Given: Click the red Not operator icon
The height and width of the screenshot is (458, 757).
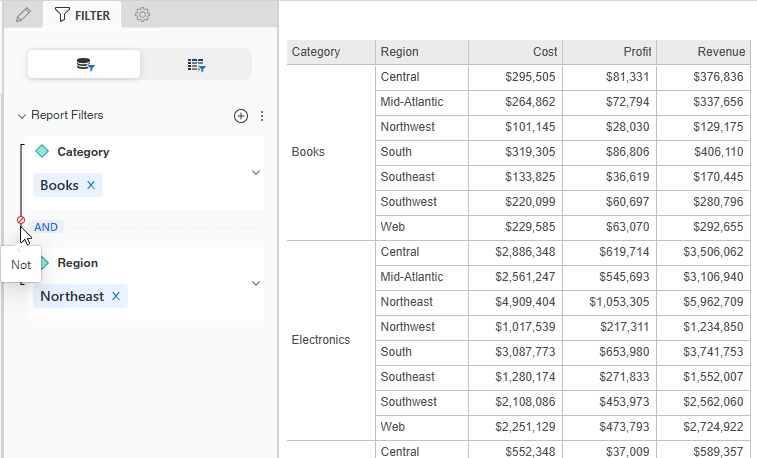Looking at the screenshot, I should click(21, 220).
